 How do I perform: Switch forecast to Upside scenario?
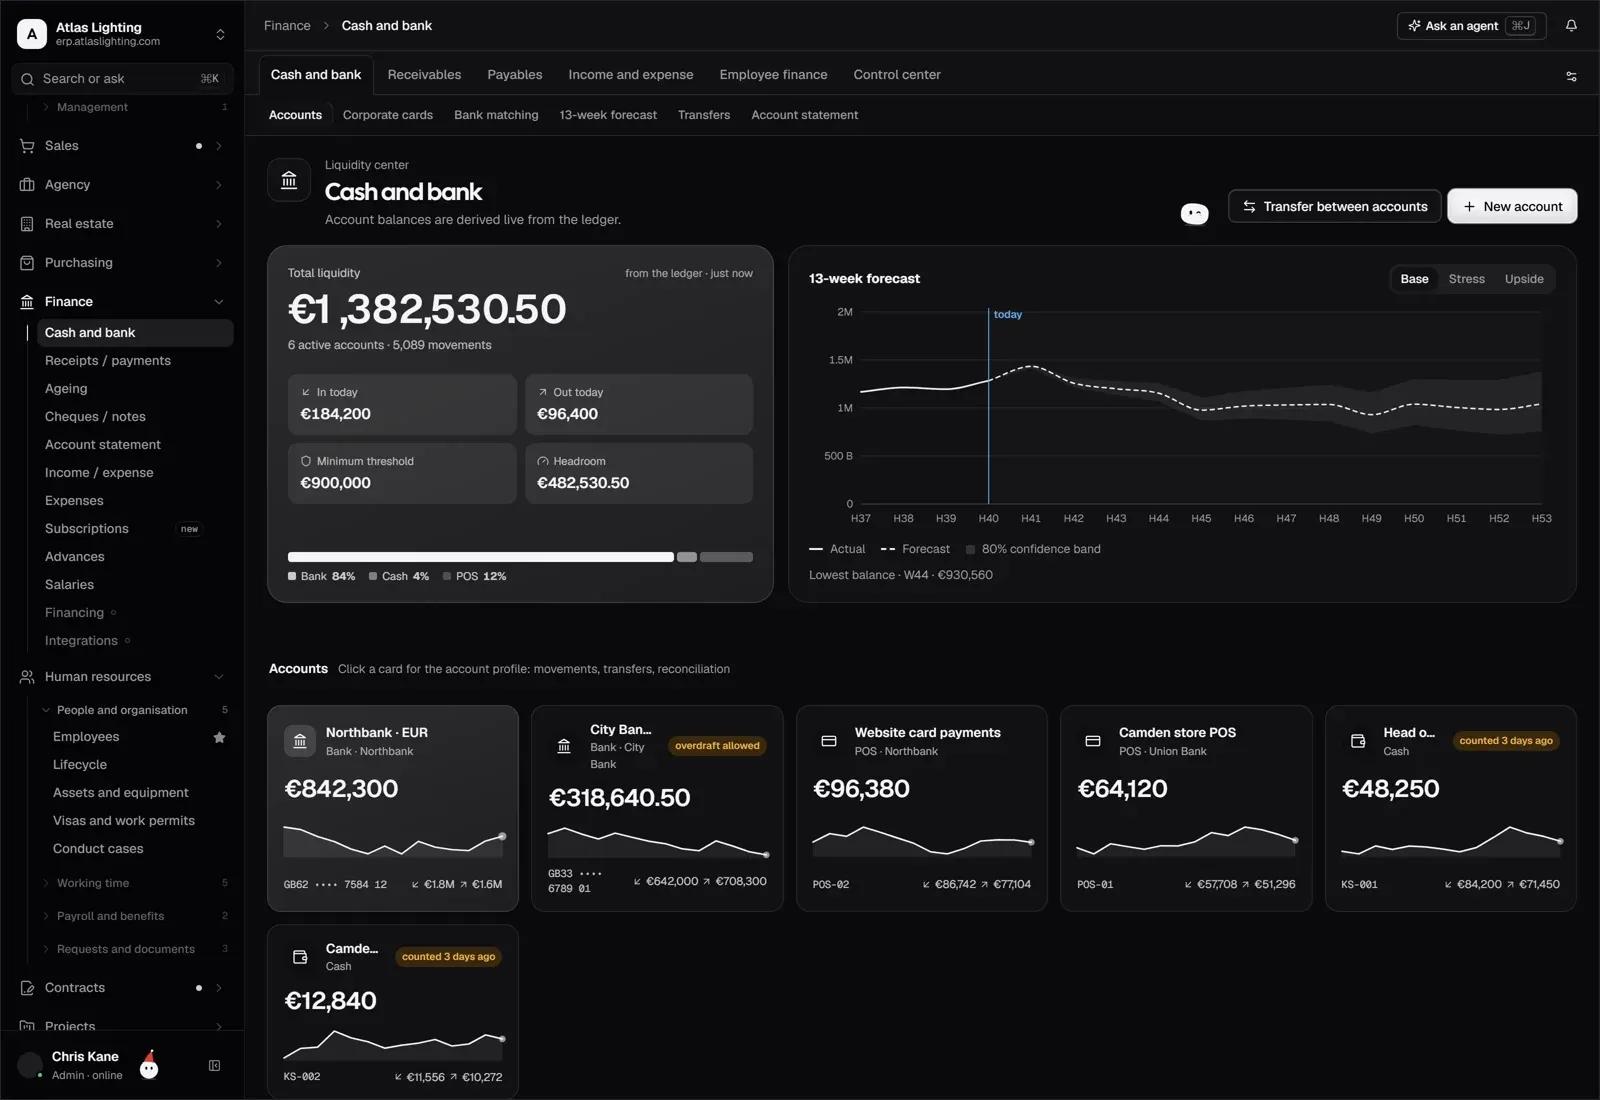[1523, 279]
